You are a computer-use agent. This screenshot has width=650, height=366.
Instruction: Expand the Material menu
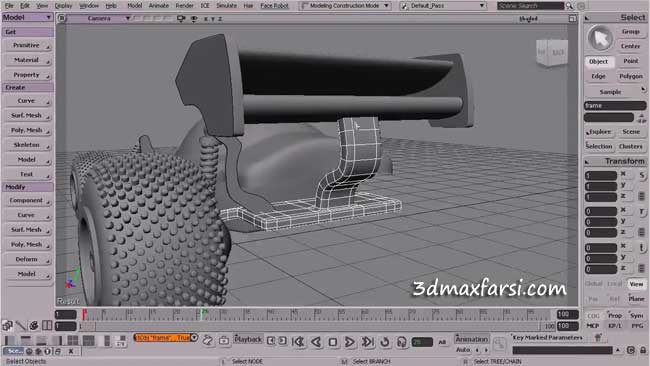27,60
